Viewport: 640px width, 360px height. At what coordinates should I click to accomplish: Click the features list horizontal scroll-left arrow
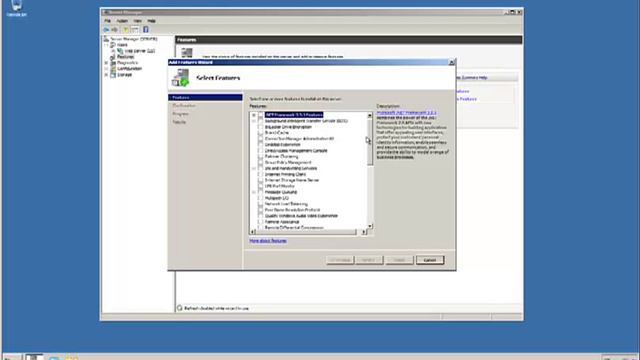coord(253,232)
